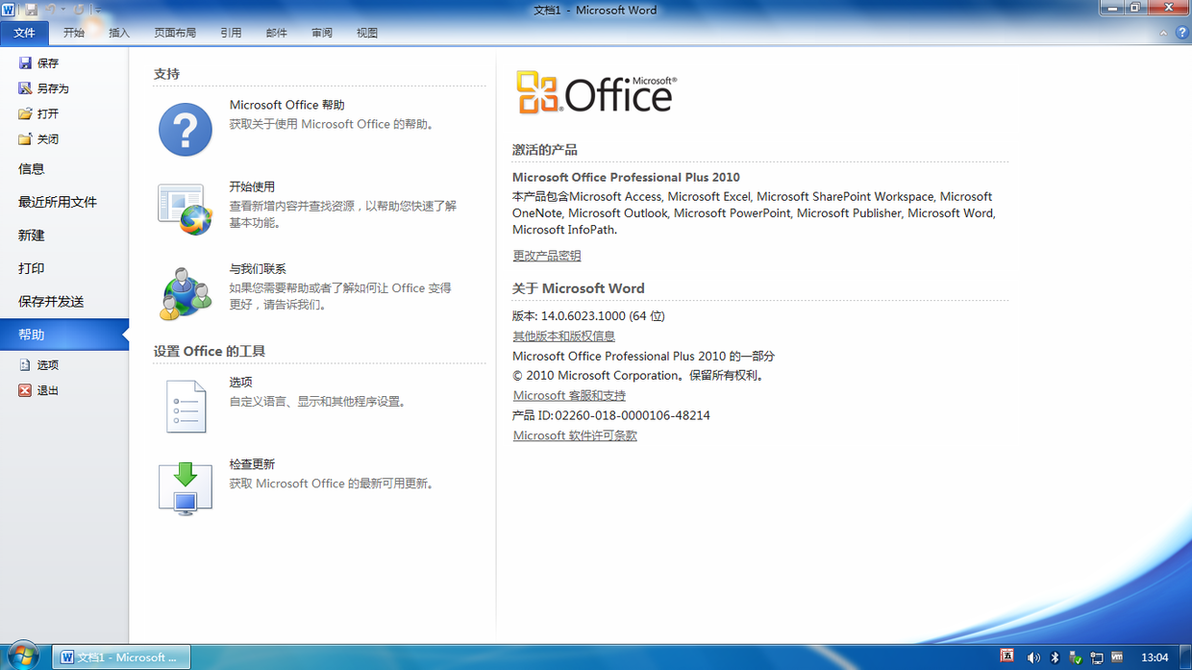The width and height of the screenshot is (1192, 670).
Task: Click the 开始使用 globe icon
Action: coord(185,209)
